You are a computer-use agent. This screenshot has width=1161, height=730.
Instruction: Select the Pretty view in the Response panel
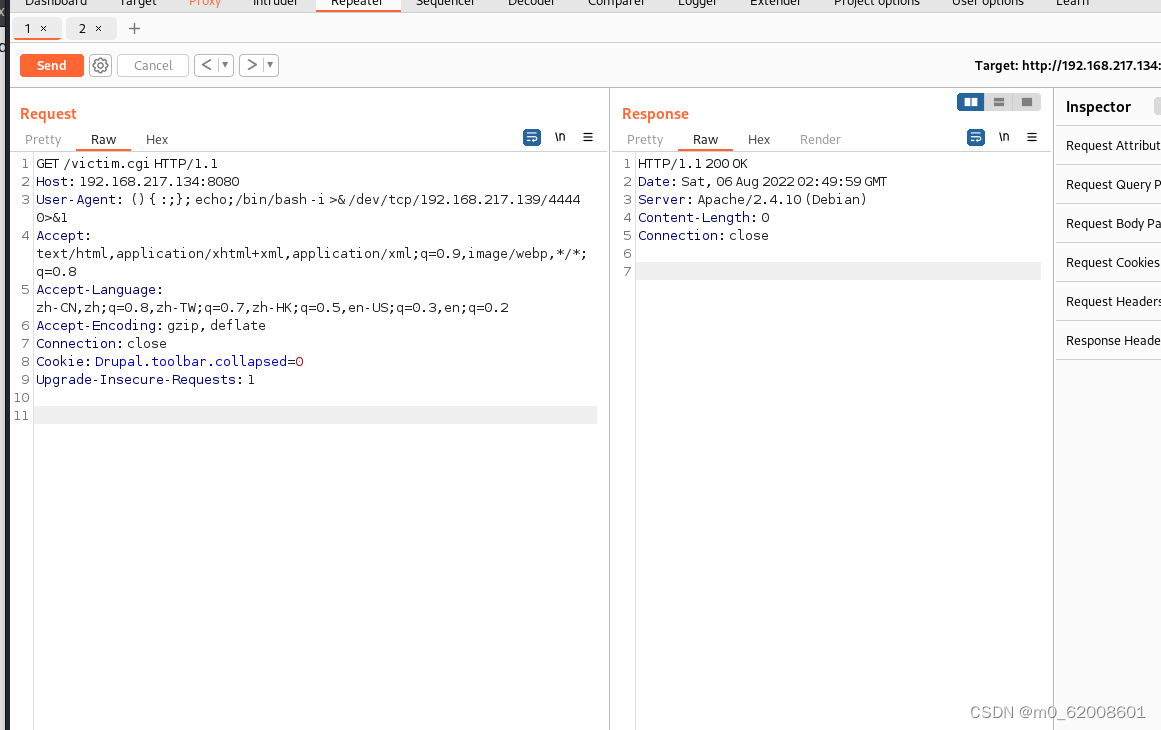pyautogui.click(x=645, y=139)
